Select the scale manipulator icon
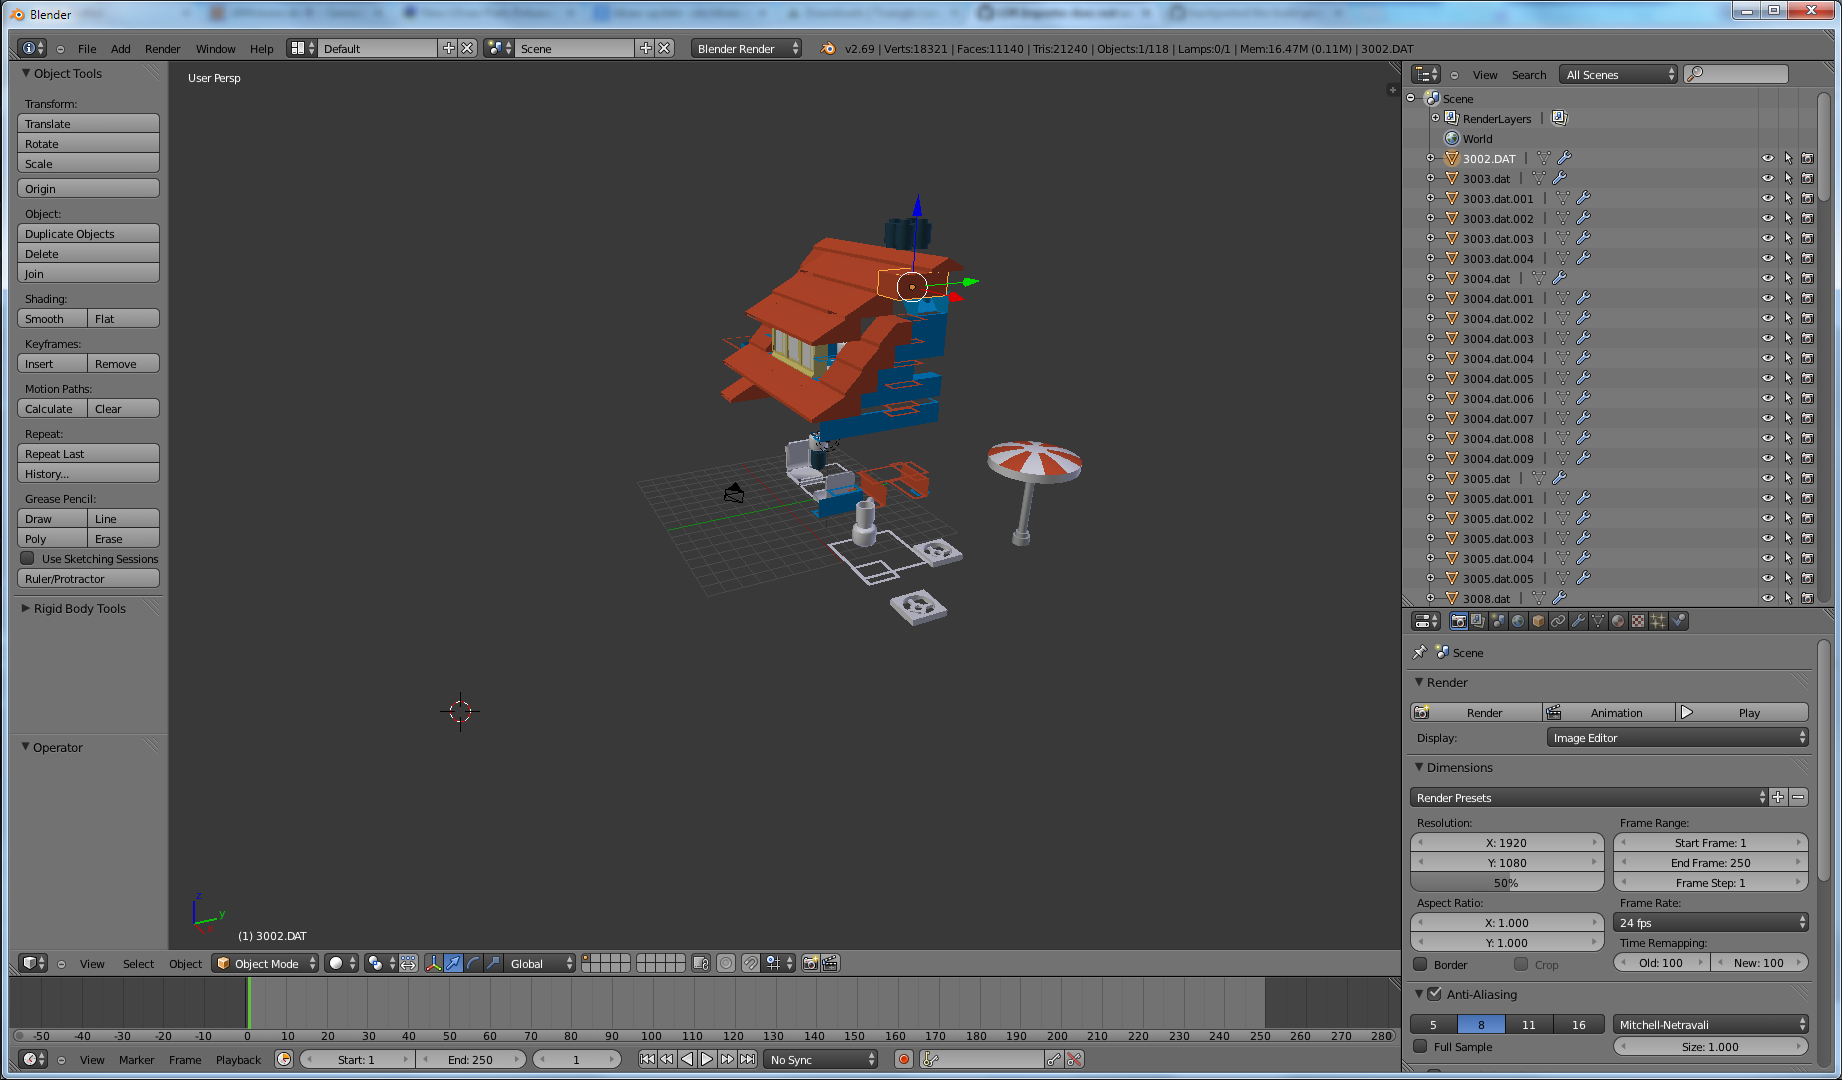1842x1080 pixels. click(x=493, y=963)
